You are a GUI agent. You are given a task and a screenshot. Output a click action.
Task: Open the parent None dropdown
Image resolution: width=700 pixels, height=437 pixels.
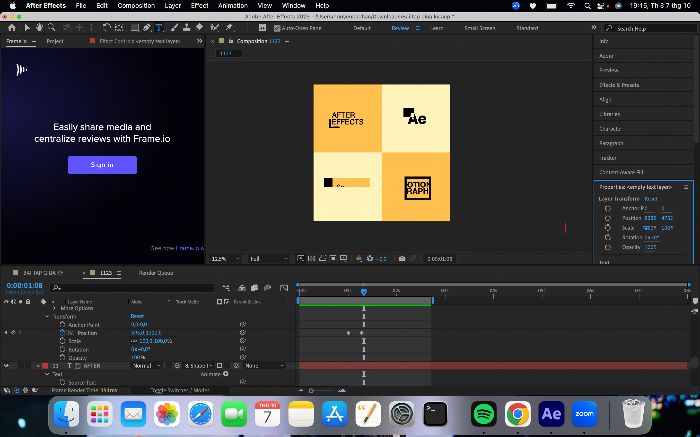click(x=264, y=366)
